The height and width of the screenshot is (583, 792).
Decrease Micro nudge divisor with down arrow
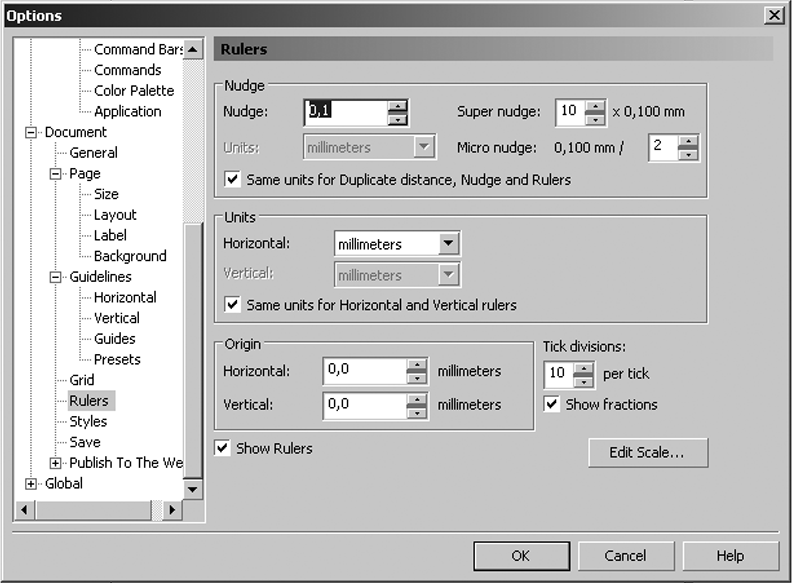(x=688, y=154)
